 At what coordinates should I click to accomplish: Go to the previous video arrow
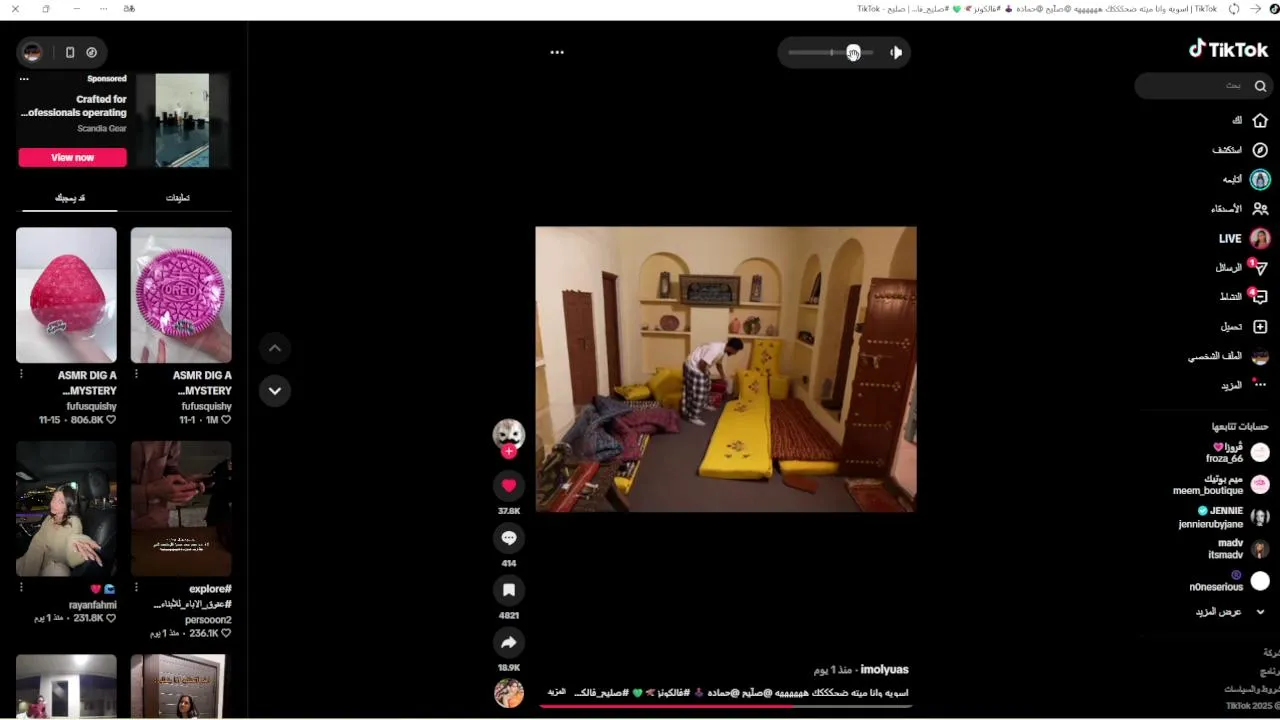[275, 348]
